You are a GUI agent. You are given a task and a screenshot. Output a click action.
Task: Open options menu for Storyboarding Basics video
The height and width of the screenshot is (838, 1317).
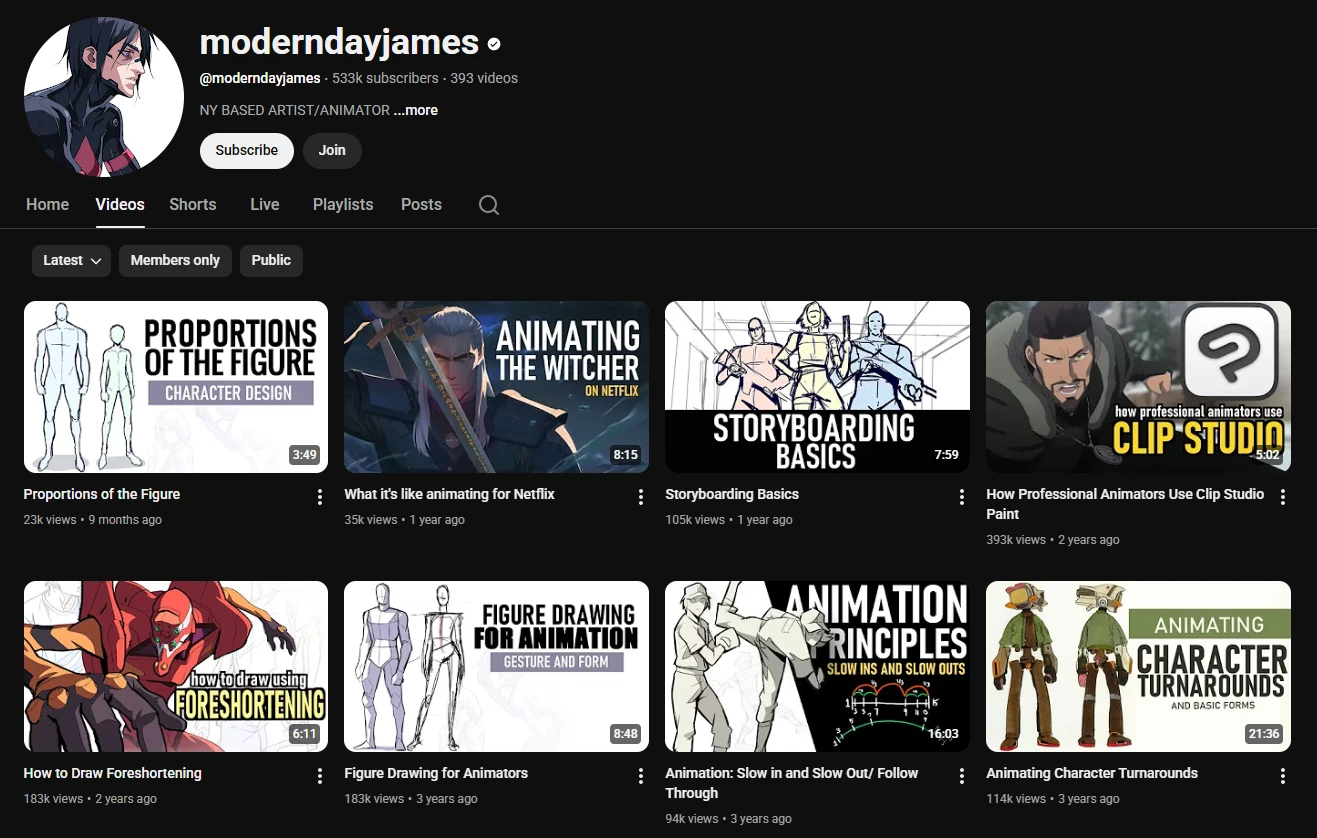click(x=961, y=496)
